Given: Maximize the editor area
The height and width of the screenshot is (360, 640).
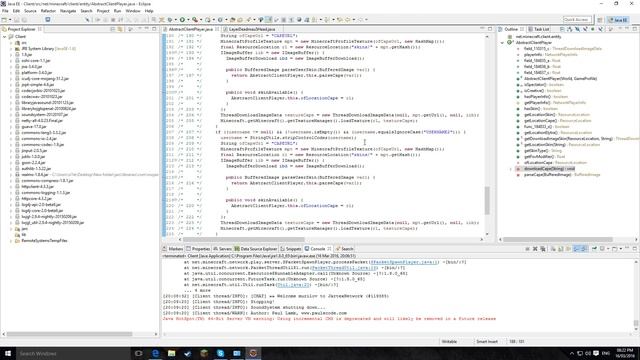Looking at the screenshot, I should coord(490,29).
